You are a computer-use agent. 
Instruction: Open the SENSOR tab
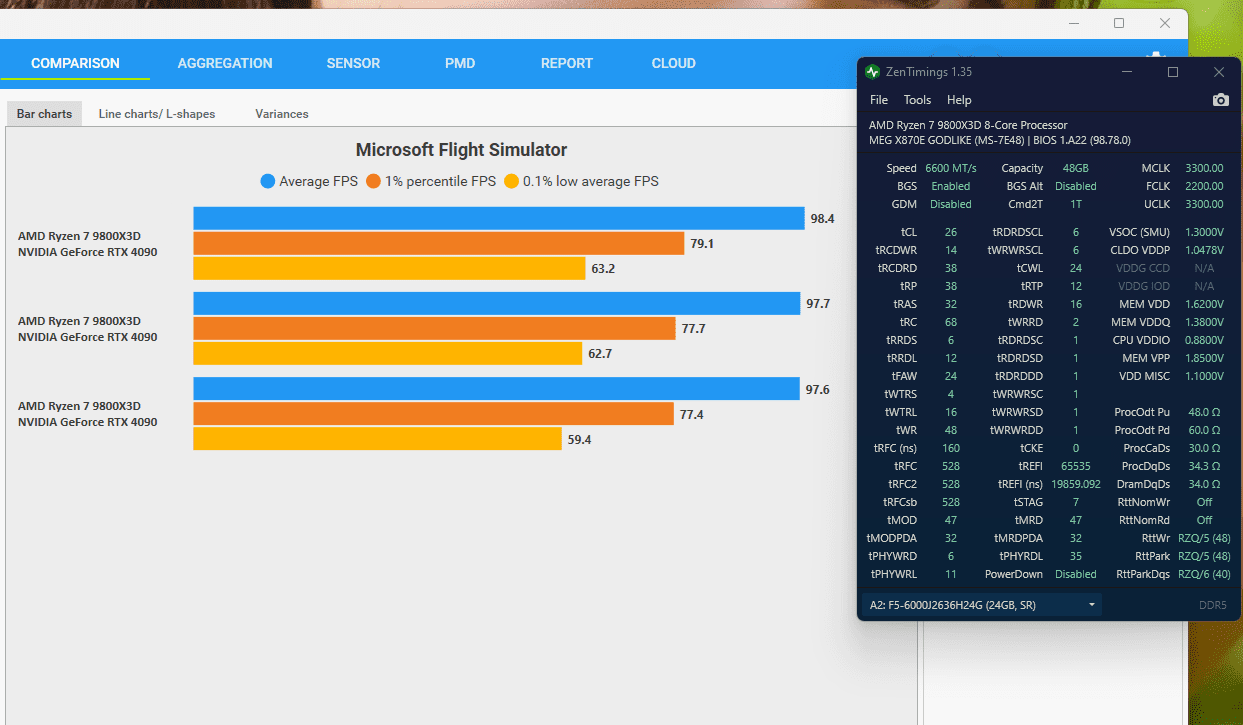(x=353, y=63)
